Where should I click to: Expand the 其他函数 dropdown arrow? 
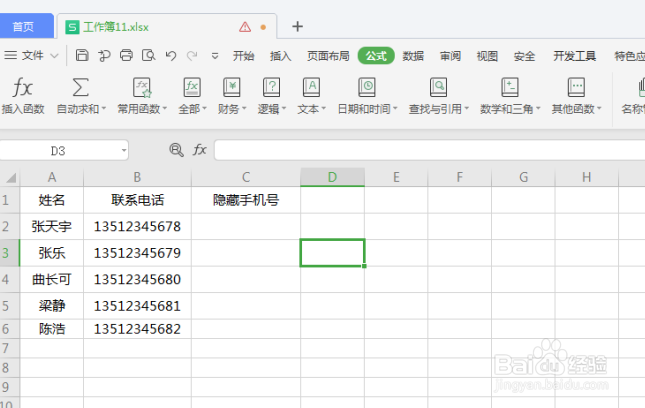coord(599,109)
